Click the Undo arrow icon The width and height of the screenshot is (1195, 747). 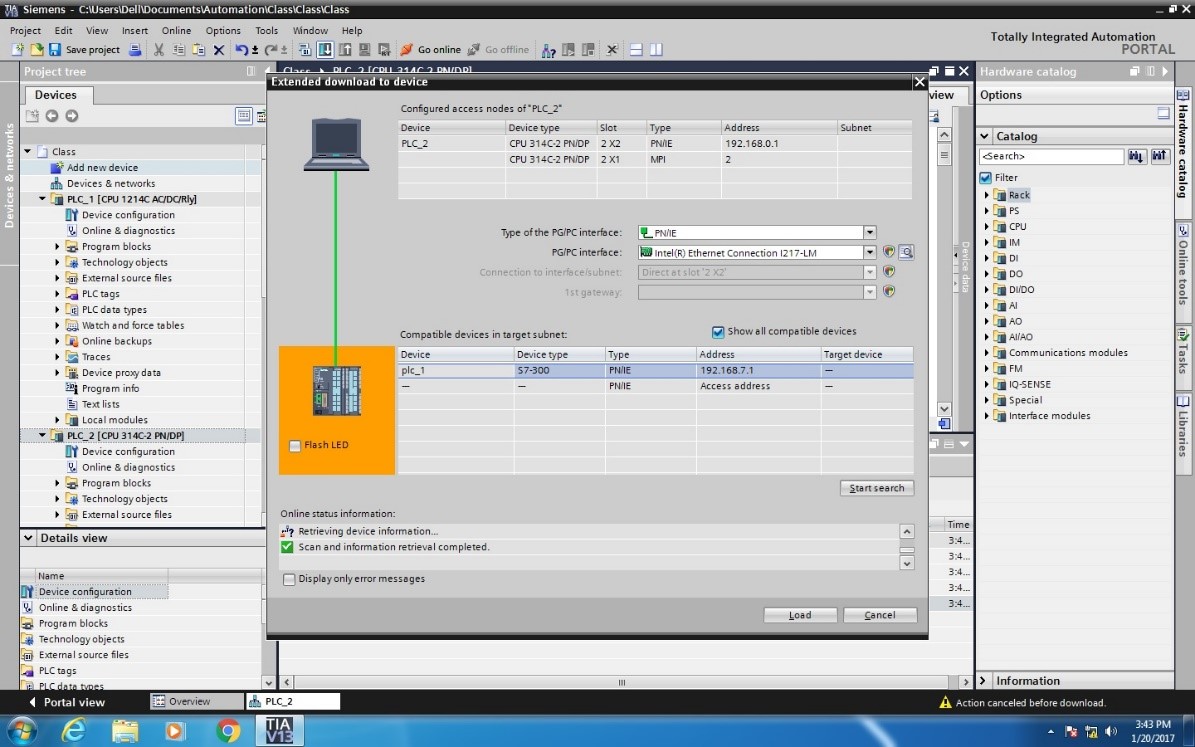tap(242, 50)
